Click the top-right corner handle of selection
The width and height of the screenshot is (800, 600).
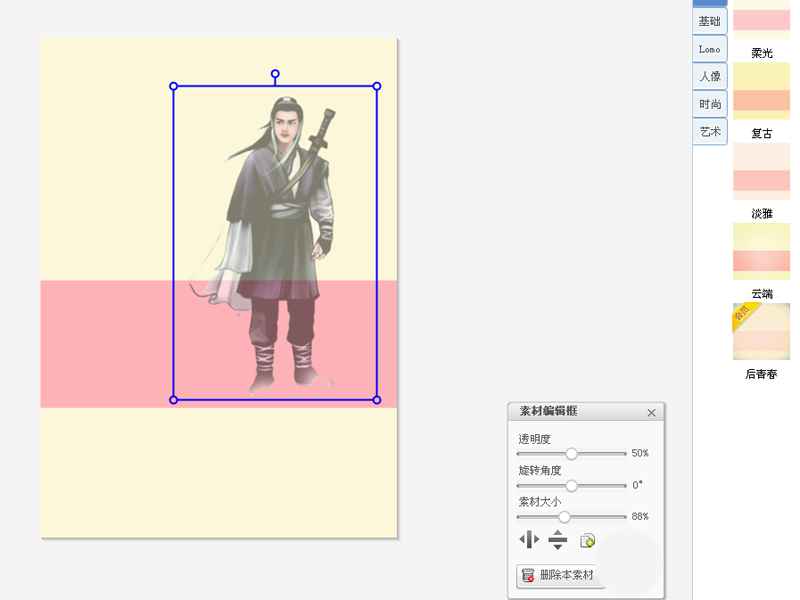(x=377, y=86)
